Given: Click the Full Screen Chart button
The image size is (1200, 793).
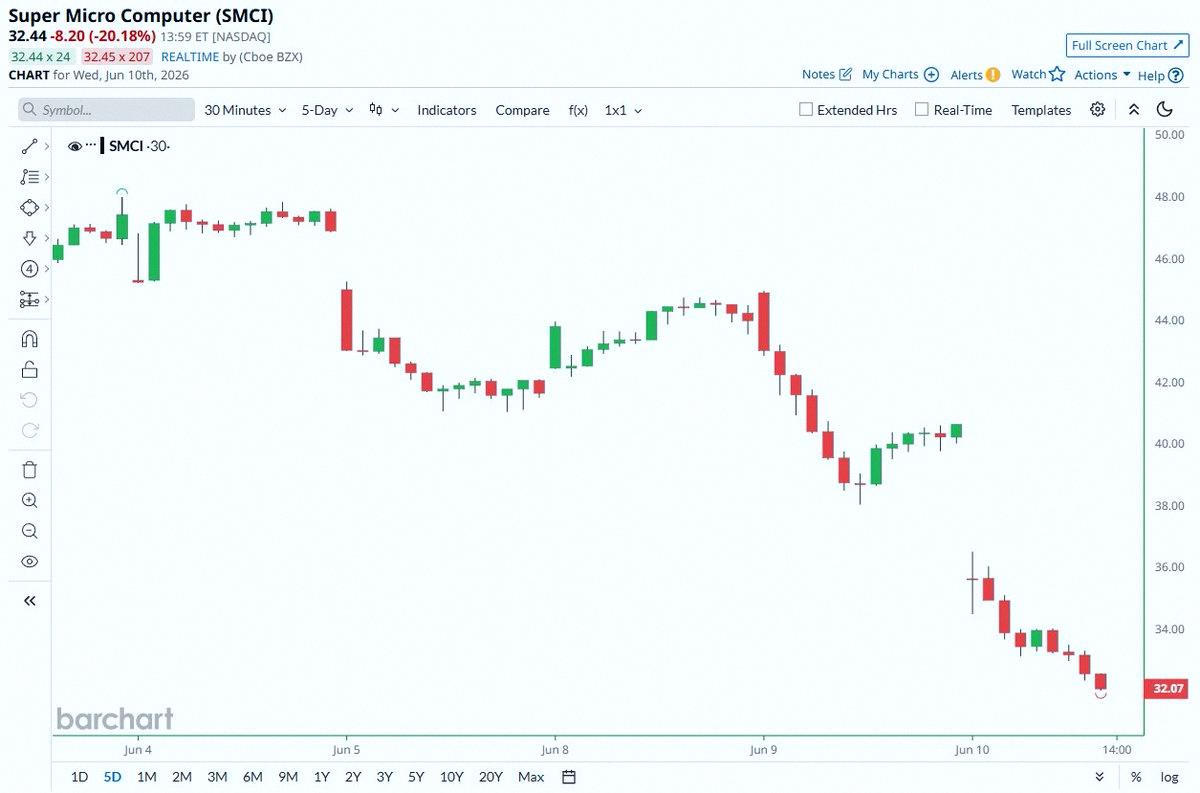Looking at the screenshot, I should pyautogui.click(x=1127, y=45).
